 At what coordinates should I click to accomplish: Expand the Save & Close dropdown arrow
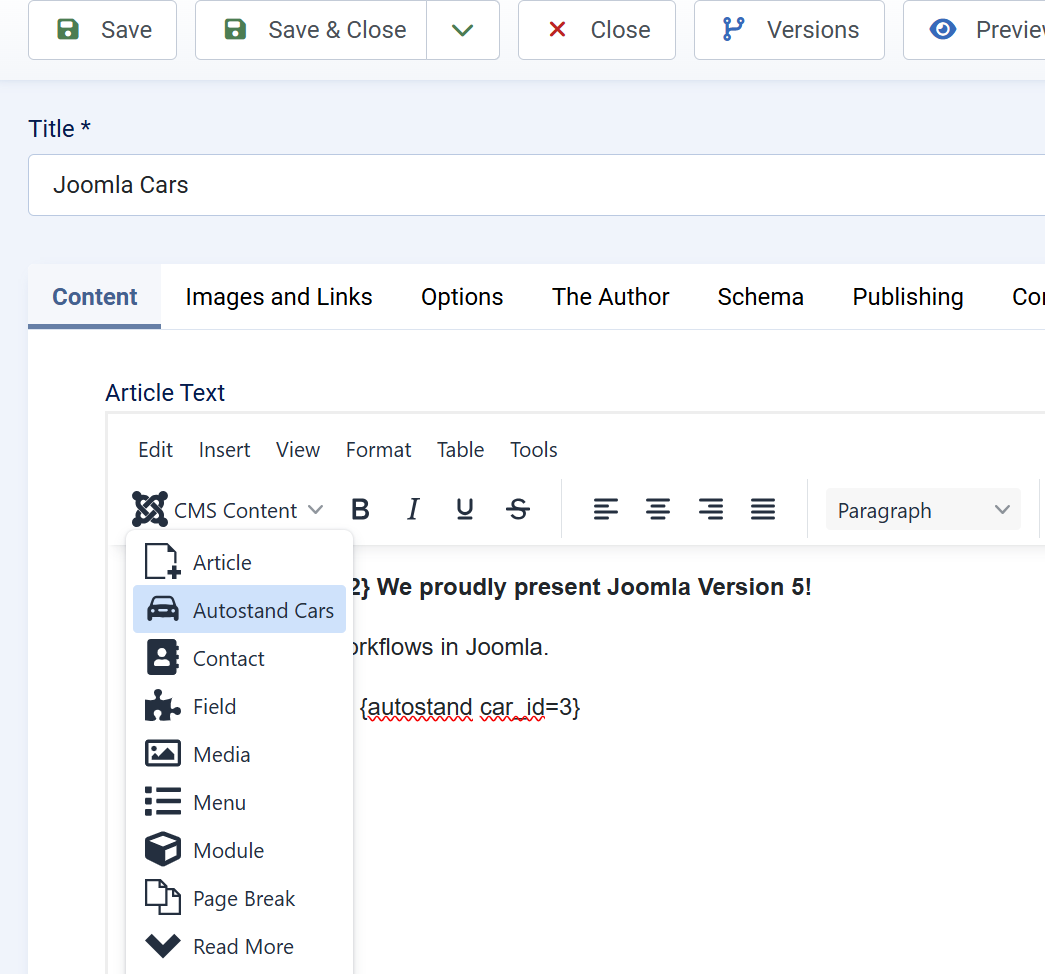[462, 30]
